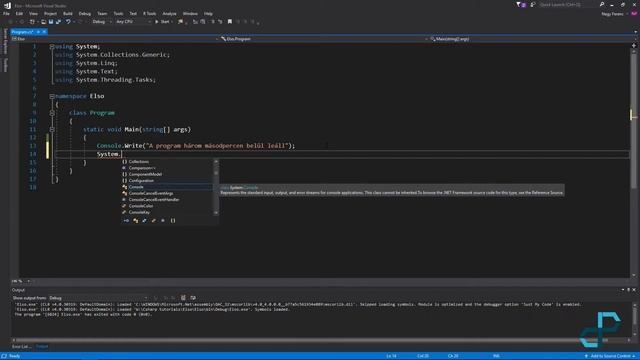Open the Project menu
Screen dimensions: 640x360
50,13
